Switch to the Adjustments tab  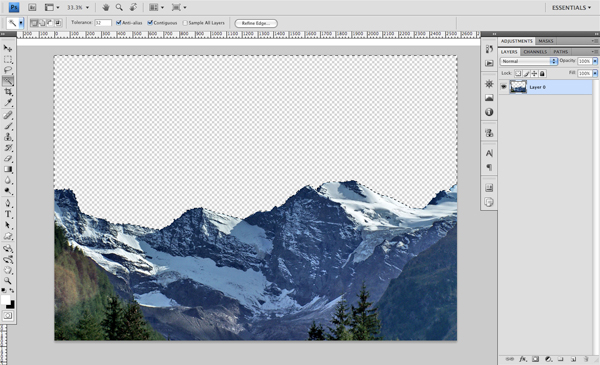517,41
